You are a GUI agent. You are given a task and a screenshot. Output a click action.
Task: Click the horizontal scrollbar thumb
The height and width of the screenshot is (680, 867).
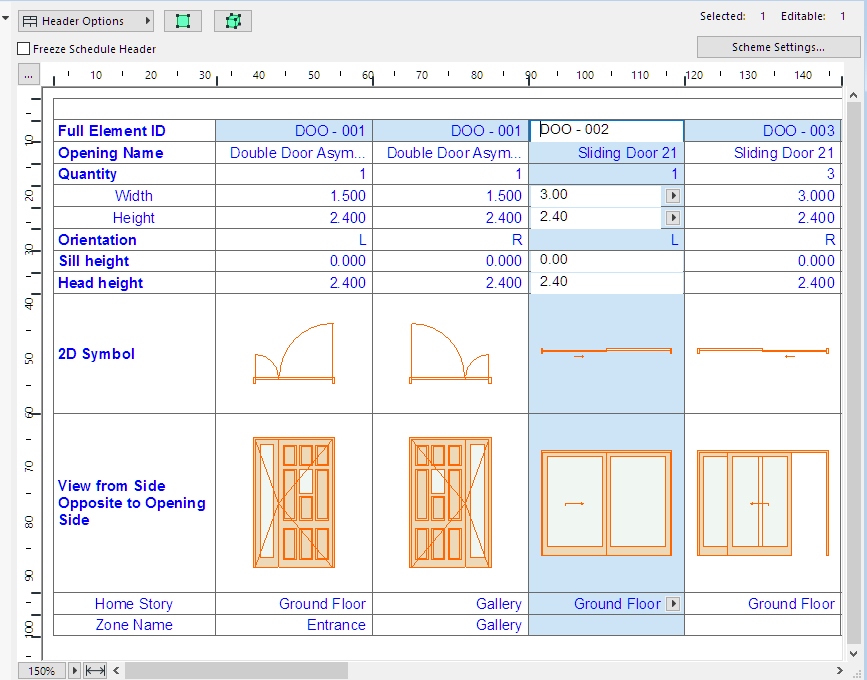pos(236,670)
